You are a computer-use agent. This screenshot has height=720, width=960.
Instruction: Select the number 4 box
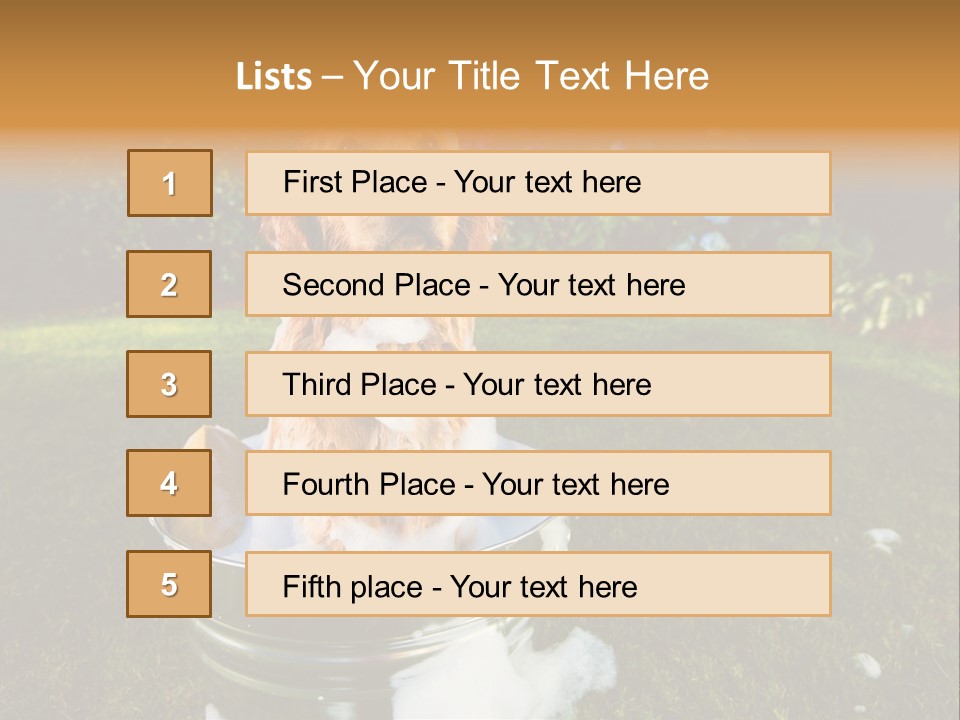tap(169, 483)
